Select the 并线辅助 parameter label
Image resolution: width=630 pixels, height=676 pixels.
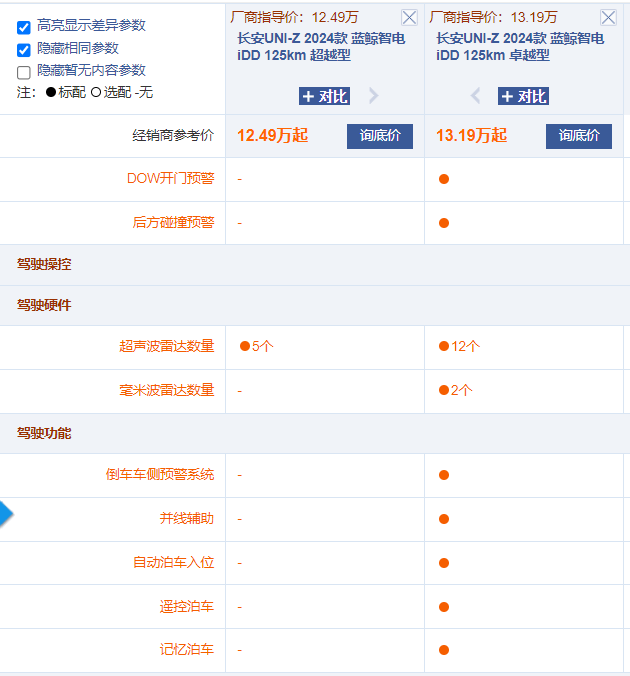187,518
